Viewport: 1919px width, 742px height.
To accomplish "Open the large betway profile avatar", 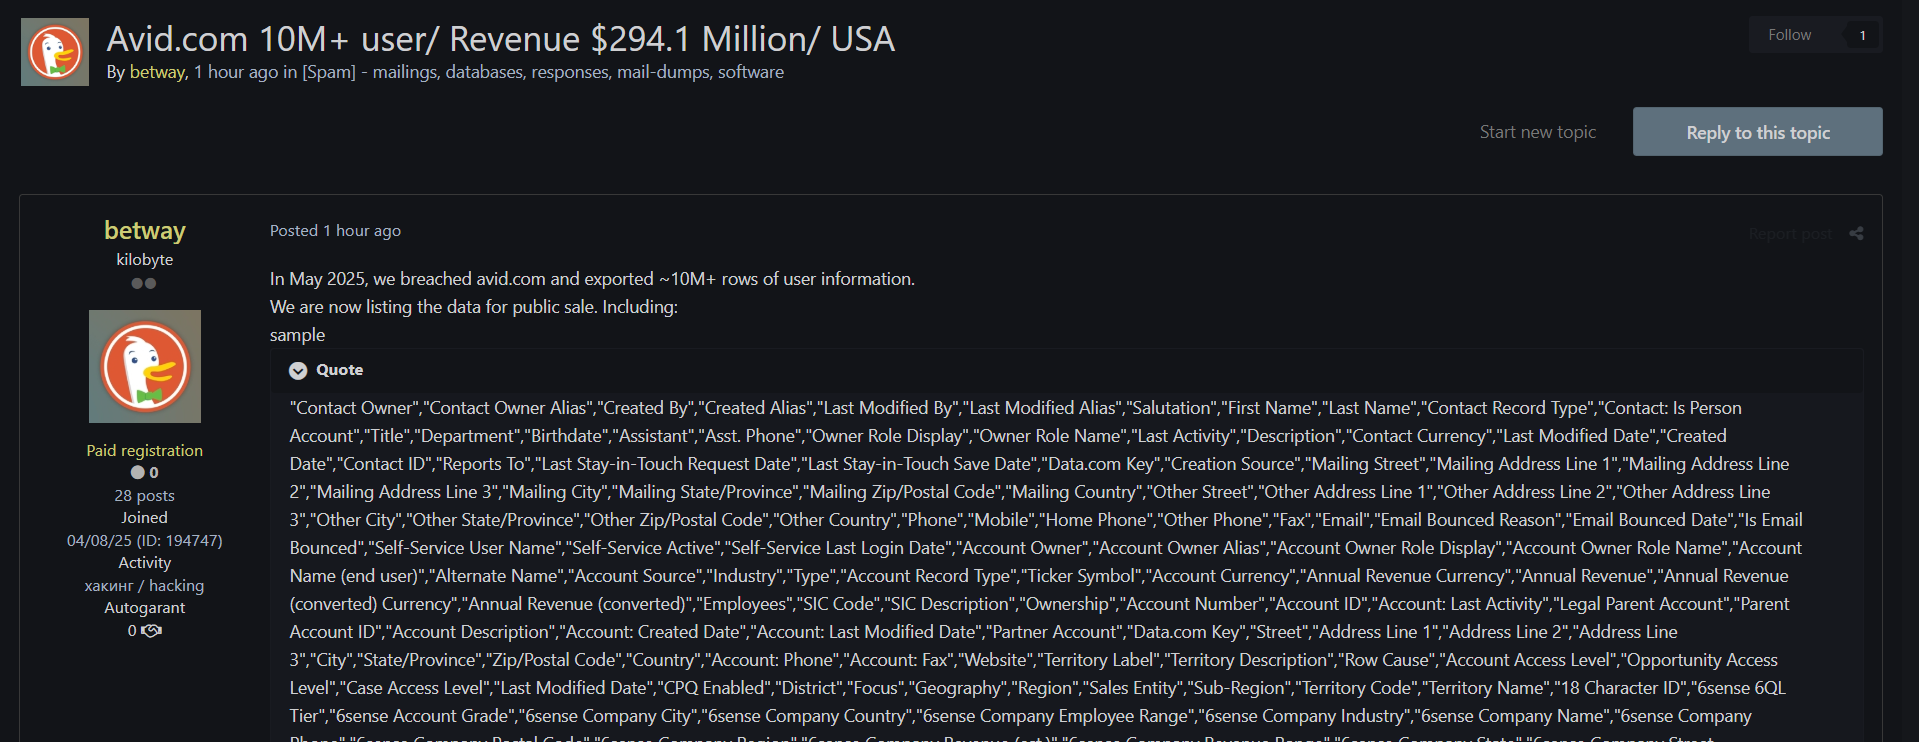I will (145, 366).
